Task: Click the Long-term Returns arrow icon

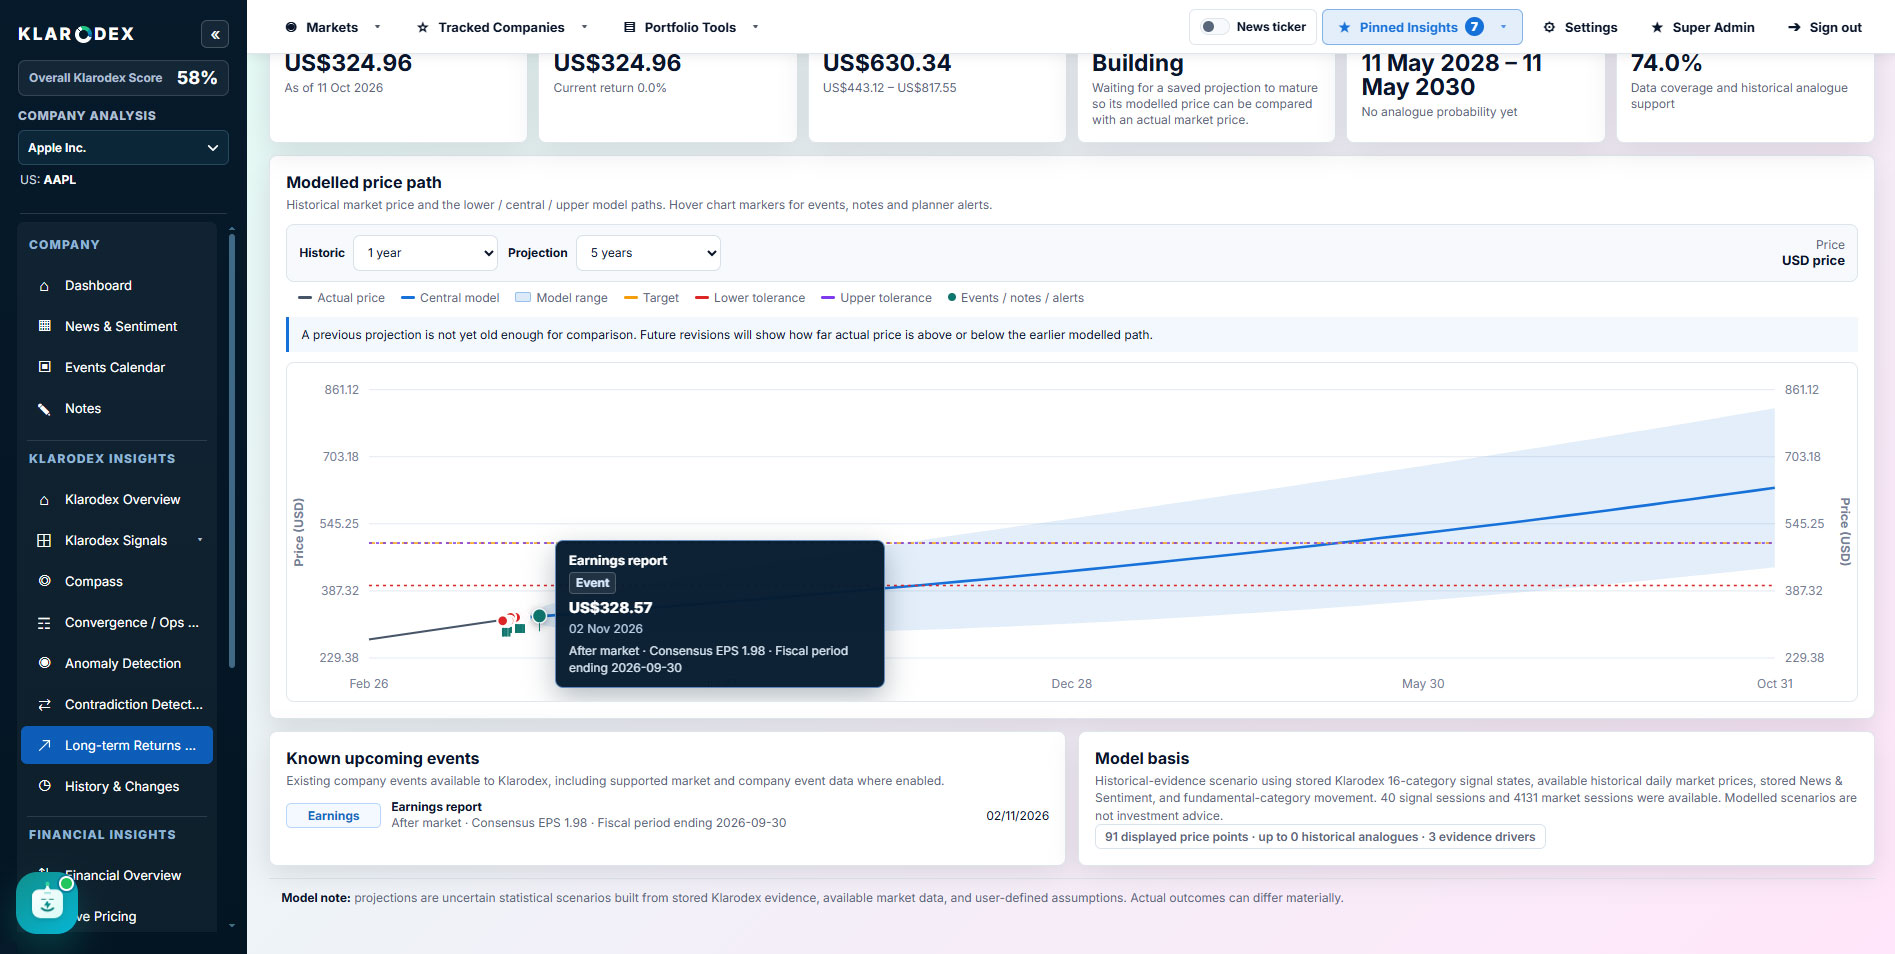Action: click(x=44, y=745)
